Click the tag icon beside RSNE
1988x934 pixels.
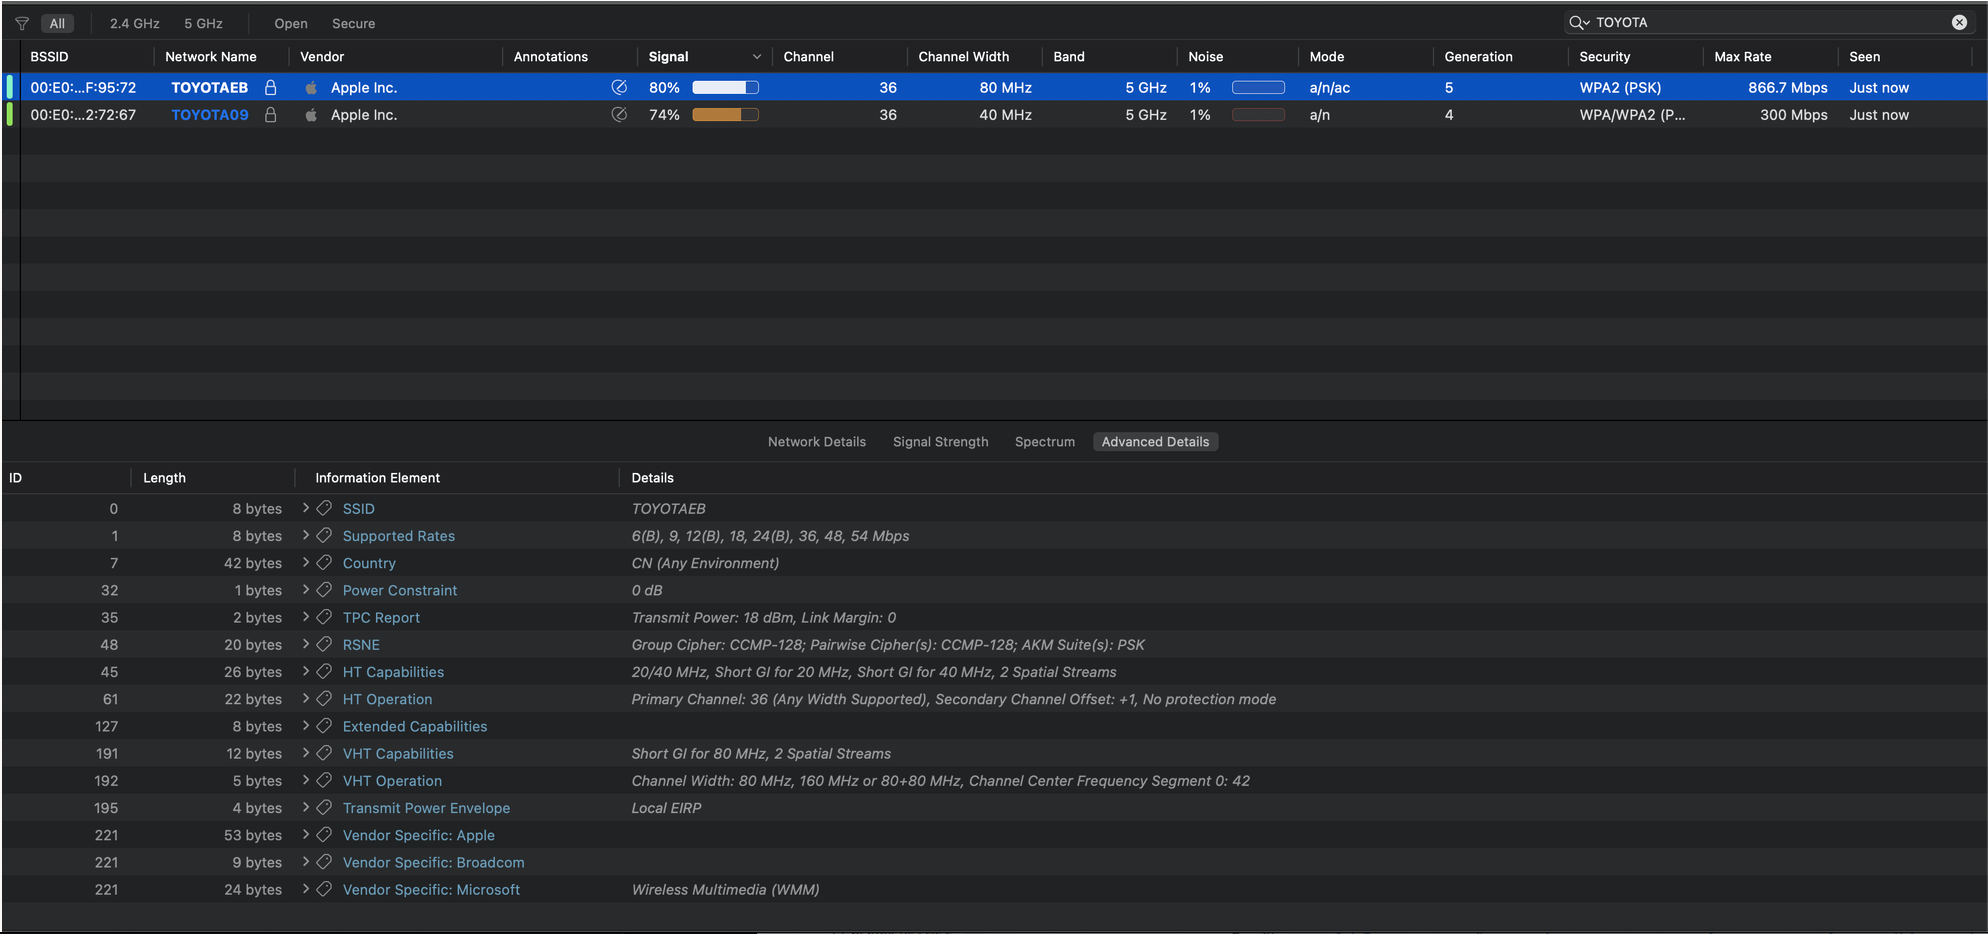tap(324, 644)
